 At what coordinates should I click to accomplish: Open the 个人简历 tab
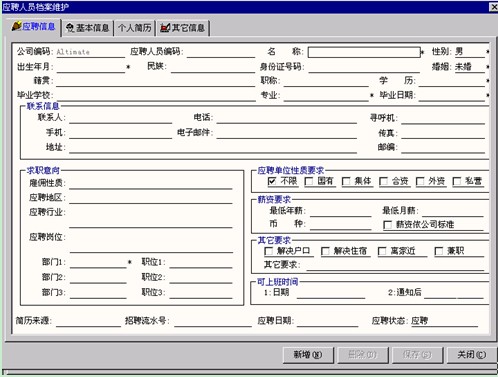point(135,28)
